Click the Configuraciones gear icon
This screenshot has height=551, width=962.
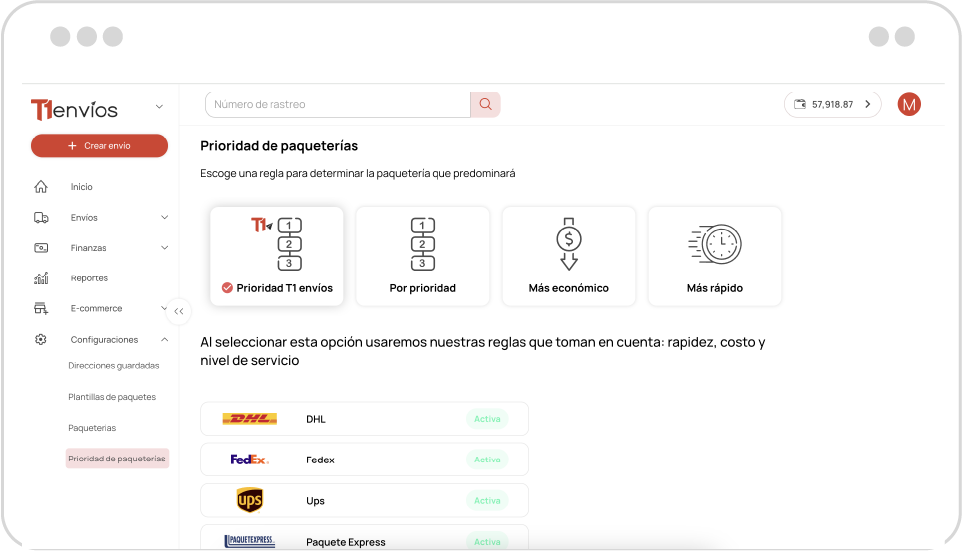click(x=40, y=339)
